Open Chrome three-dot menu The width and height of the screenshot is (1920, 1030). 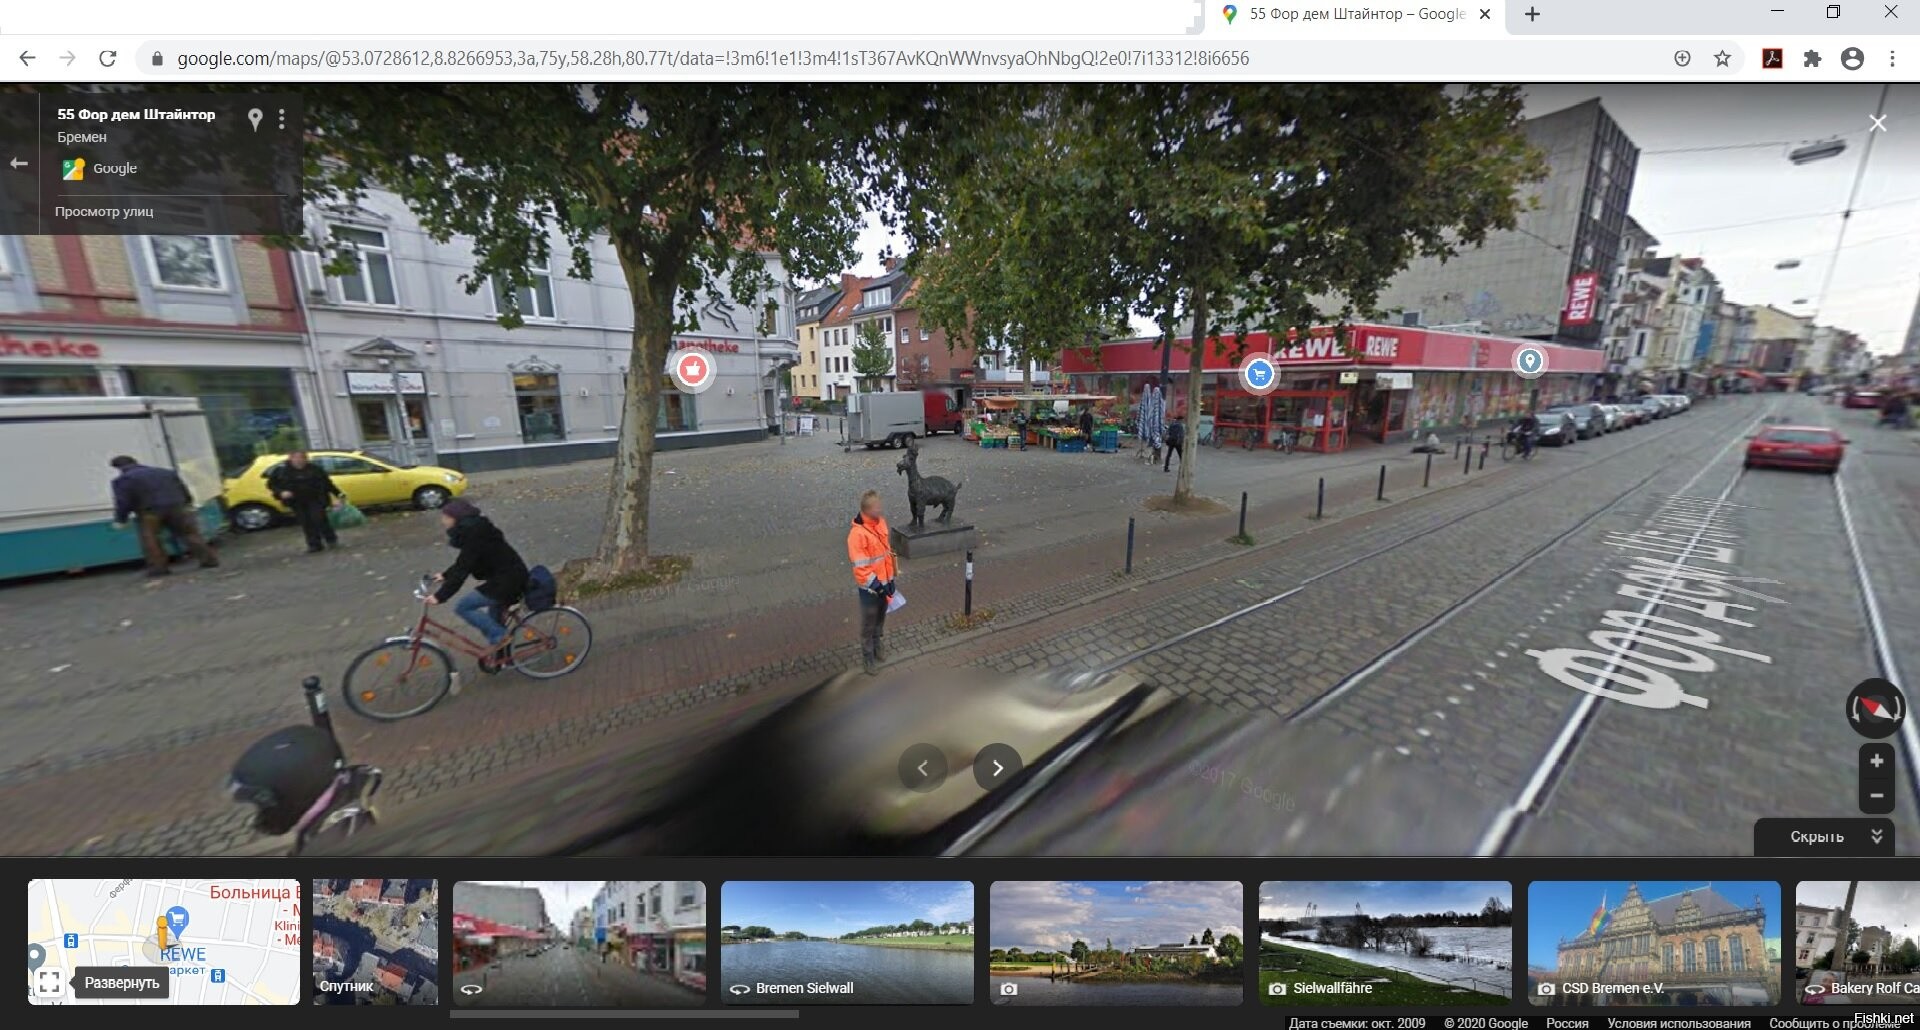[1892, 59]
